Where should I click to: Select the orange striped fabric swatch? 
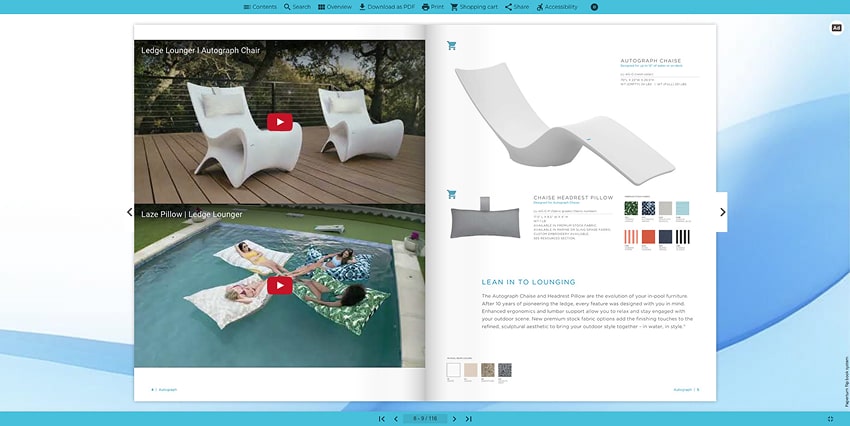[x=631, y=237]
